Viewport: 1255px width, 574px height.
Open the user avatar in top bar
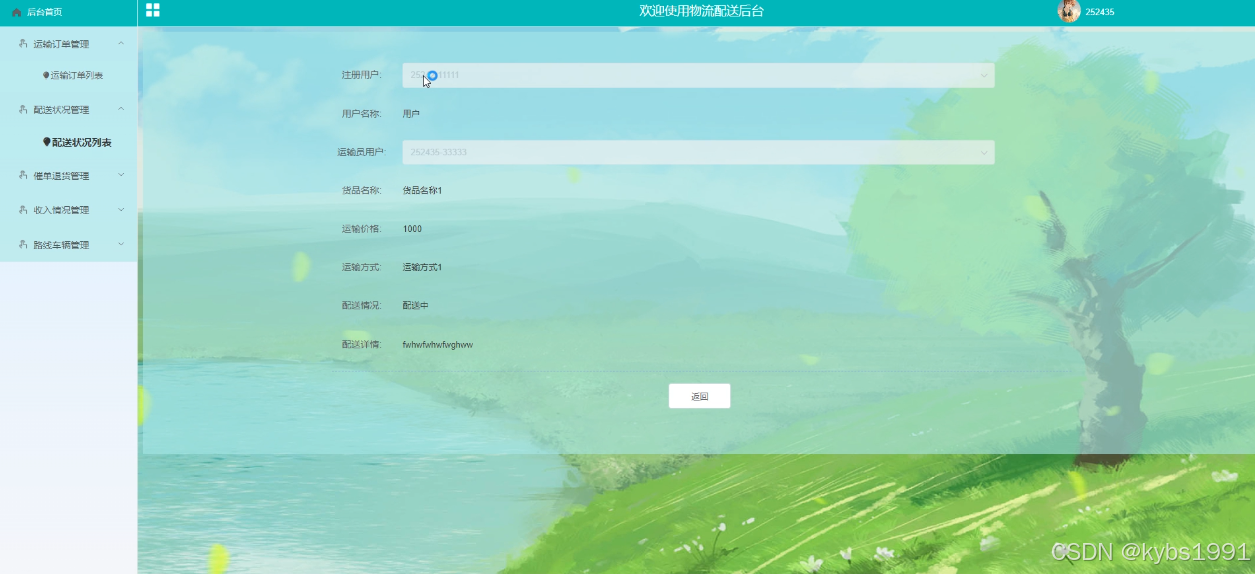point(1068,11)
